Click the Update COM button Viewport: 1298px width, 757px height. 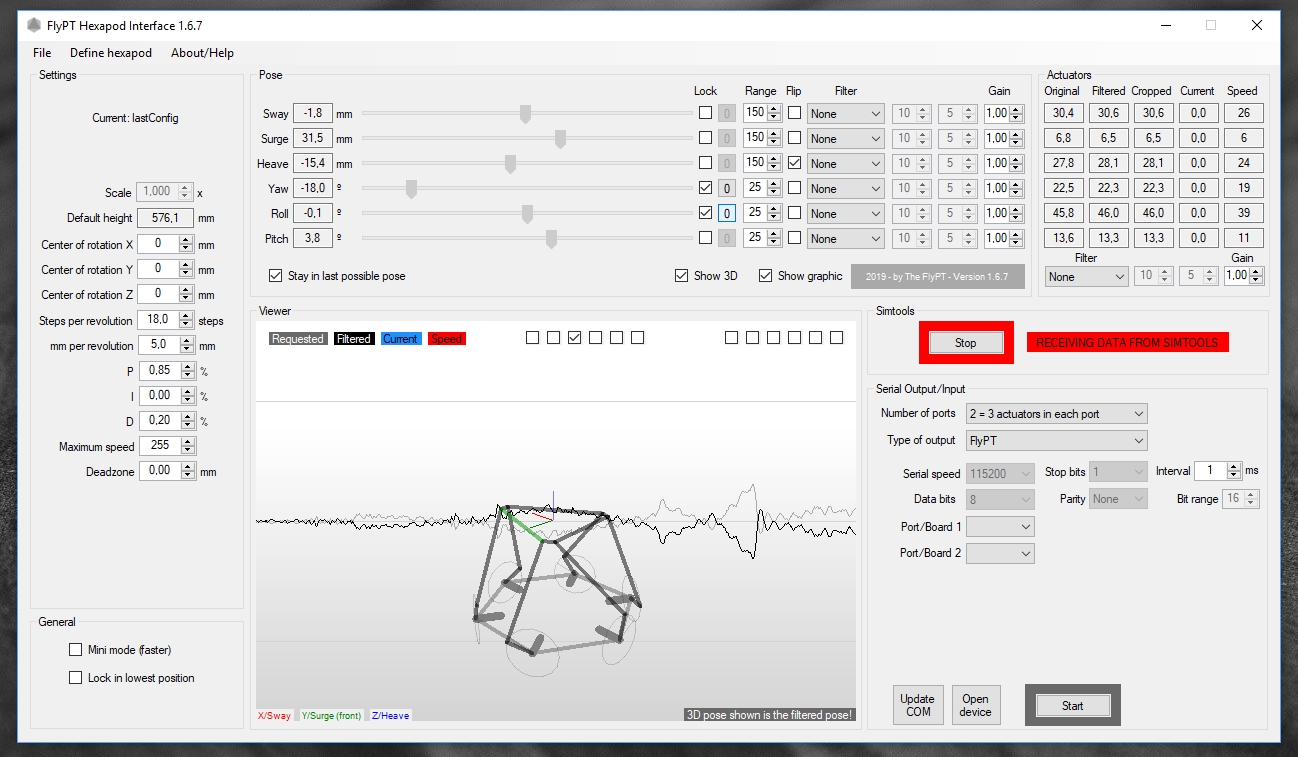[917, 705]
